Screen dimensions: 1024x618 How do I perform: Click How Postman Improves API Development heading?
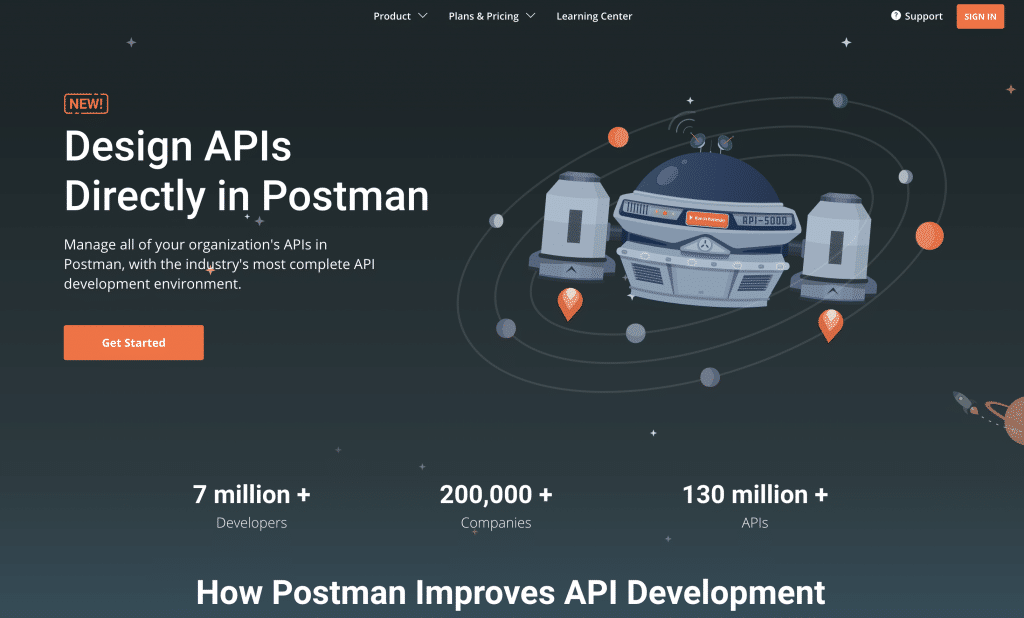coord(511,593)
